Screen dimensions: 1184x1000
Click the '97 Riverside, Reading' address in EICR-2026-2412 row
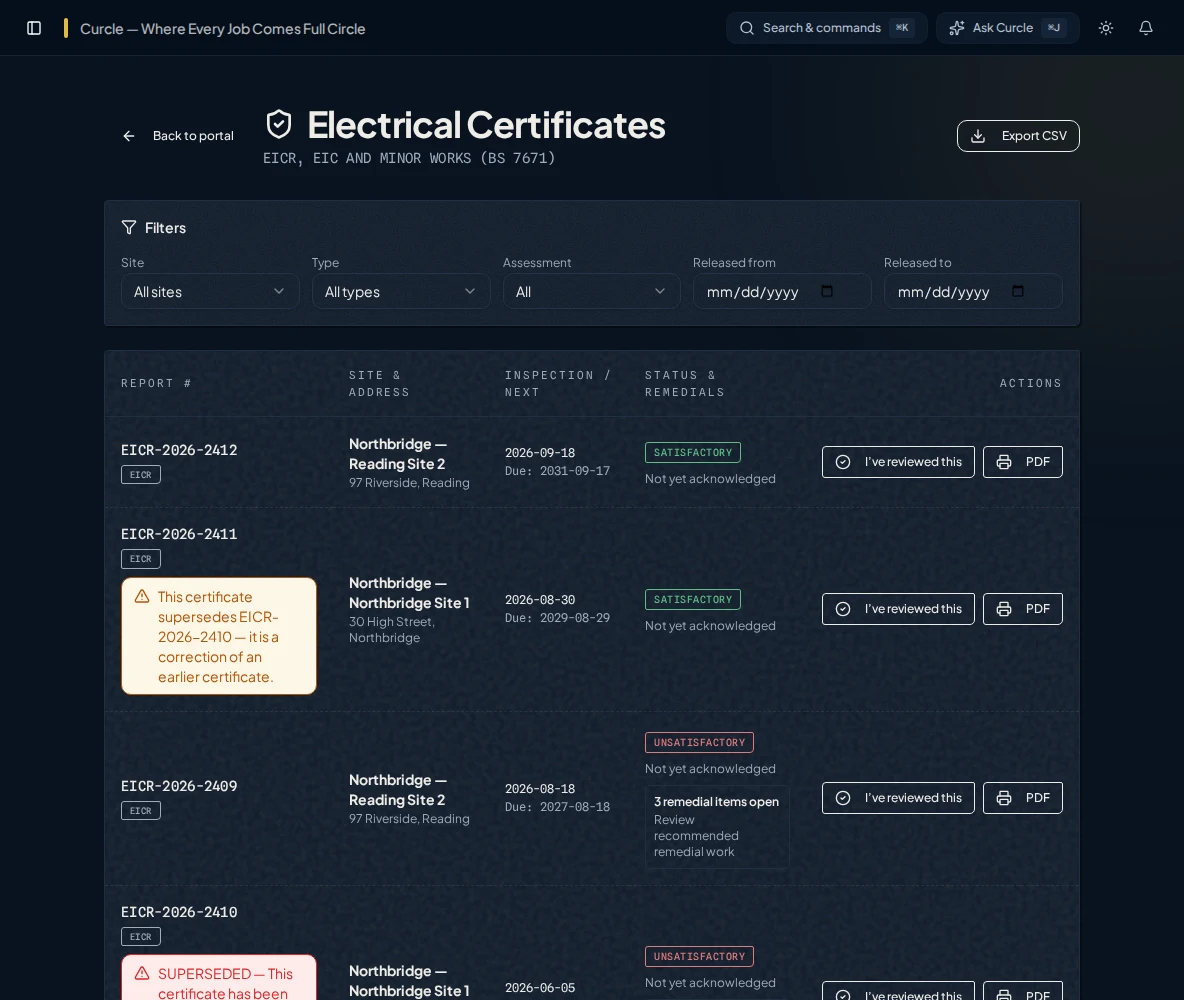[x=409, y=483]
